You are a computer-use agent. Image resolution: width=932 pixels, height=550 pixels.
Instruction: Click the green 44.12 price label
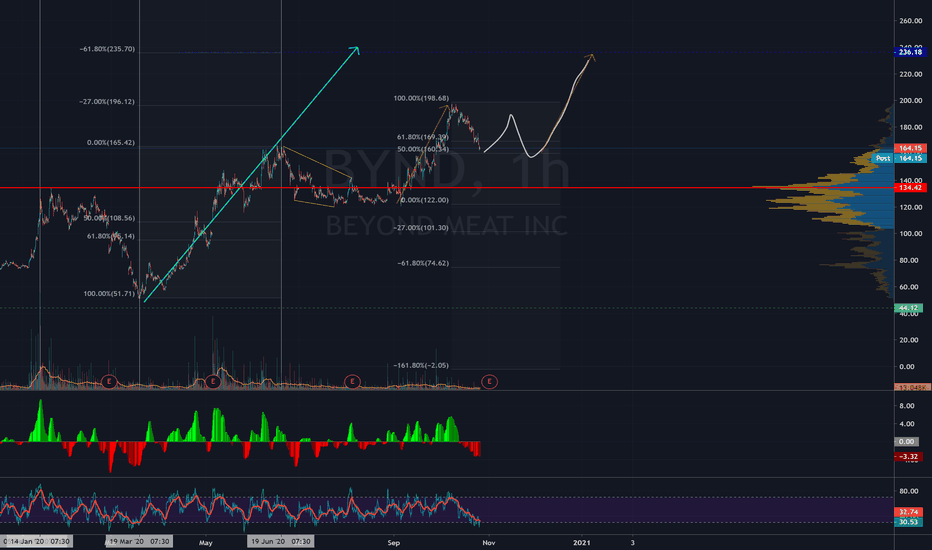pyautogui.click(x=908, y=308)
